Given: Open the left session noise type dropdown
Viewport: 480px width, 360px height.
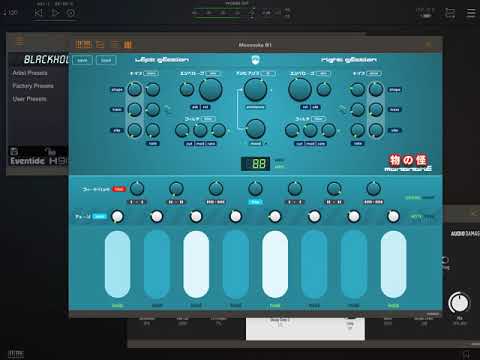Looking at the screenshot, I should click(151, 74).
